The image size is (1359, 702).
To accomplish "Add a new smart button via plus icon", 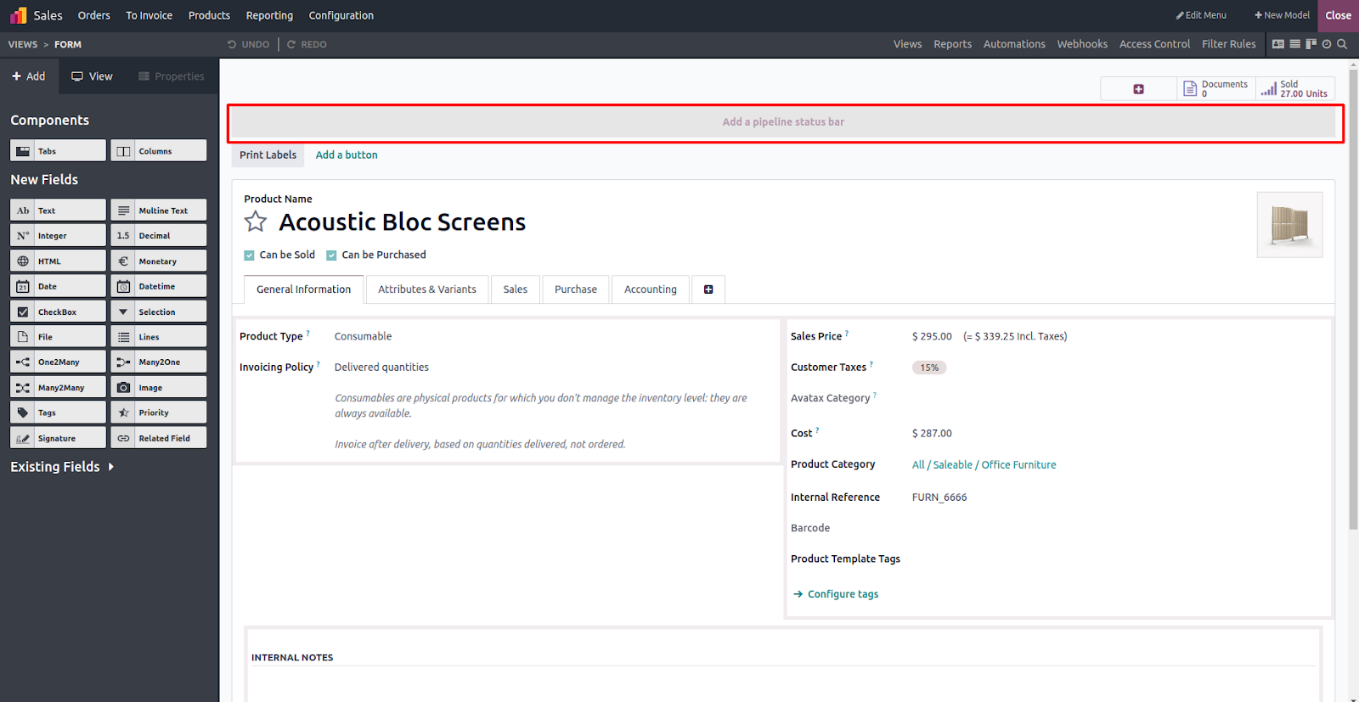I will pos(1138,89).
